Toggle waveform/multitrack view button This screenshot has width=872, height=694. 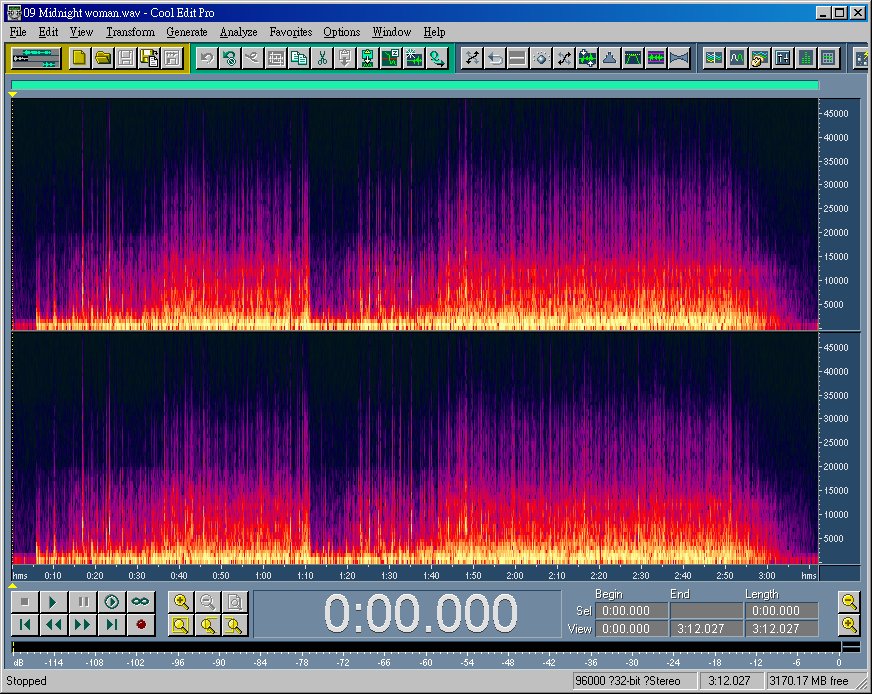pyautogui.click(x=36, y=58)
